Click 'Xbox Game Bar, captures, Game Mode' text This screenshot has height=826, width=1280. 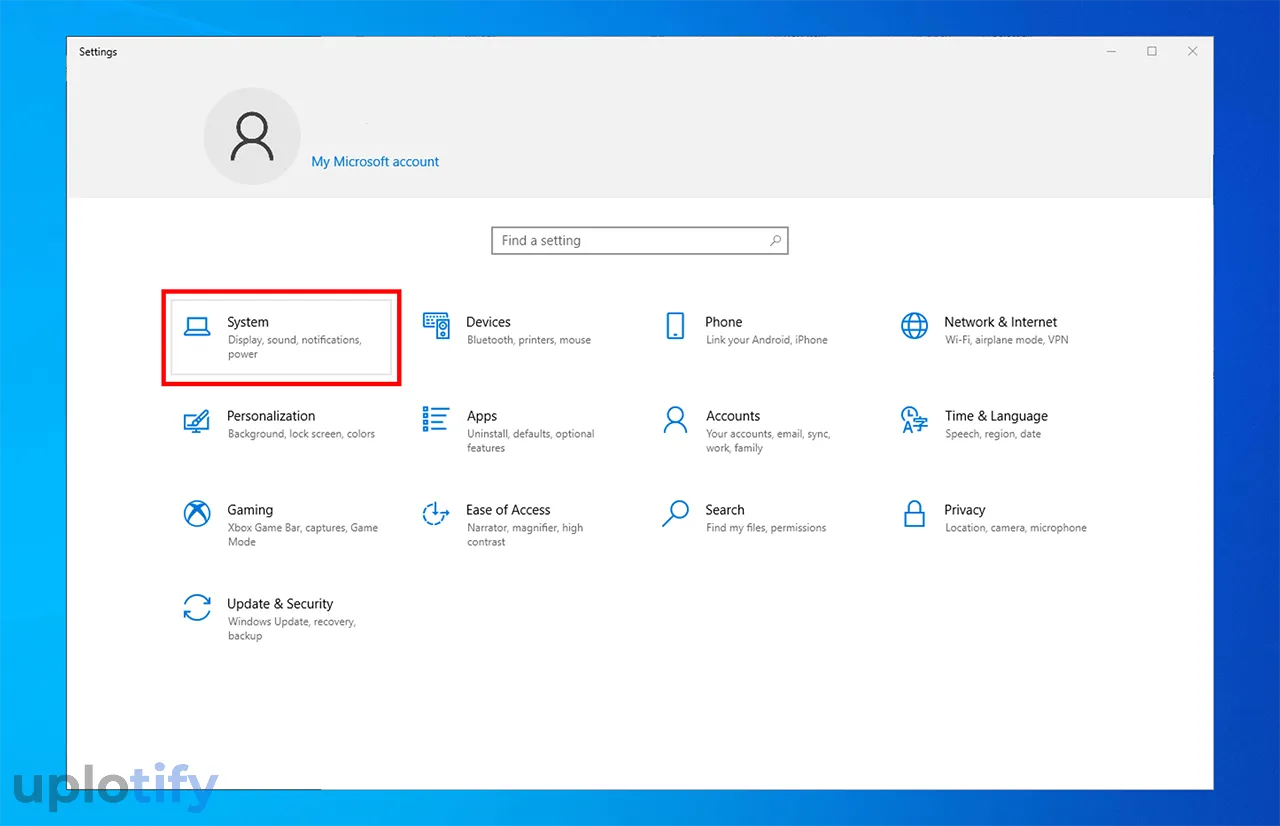[303, 535]
